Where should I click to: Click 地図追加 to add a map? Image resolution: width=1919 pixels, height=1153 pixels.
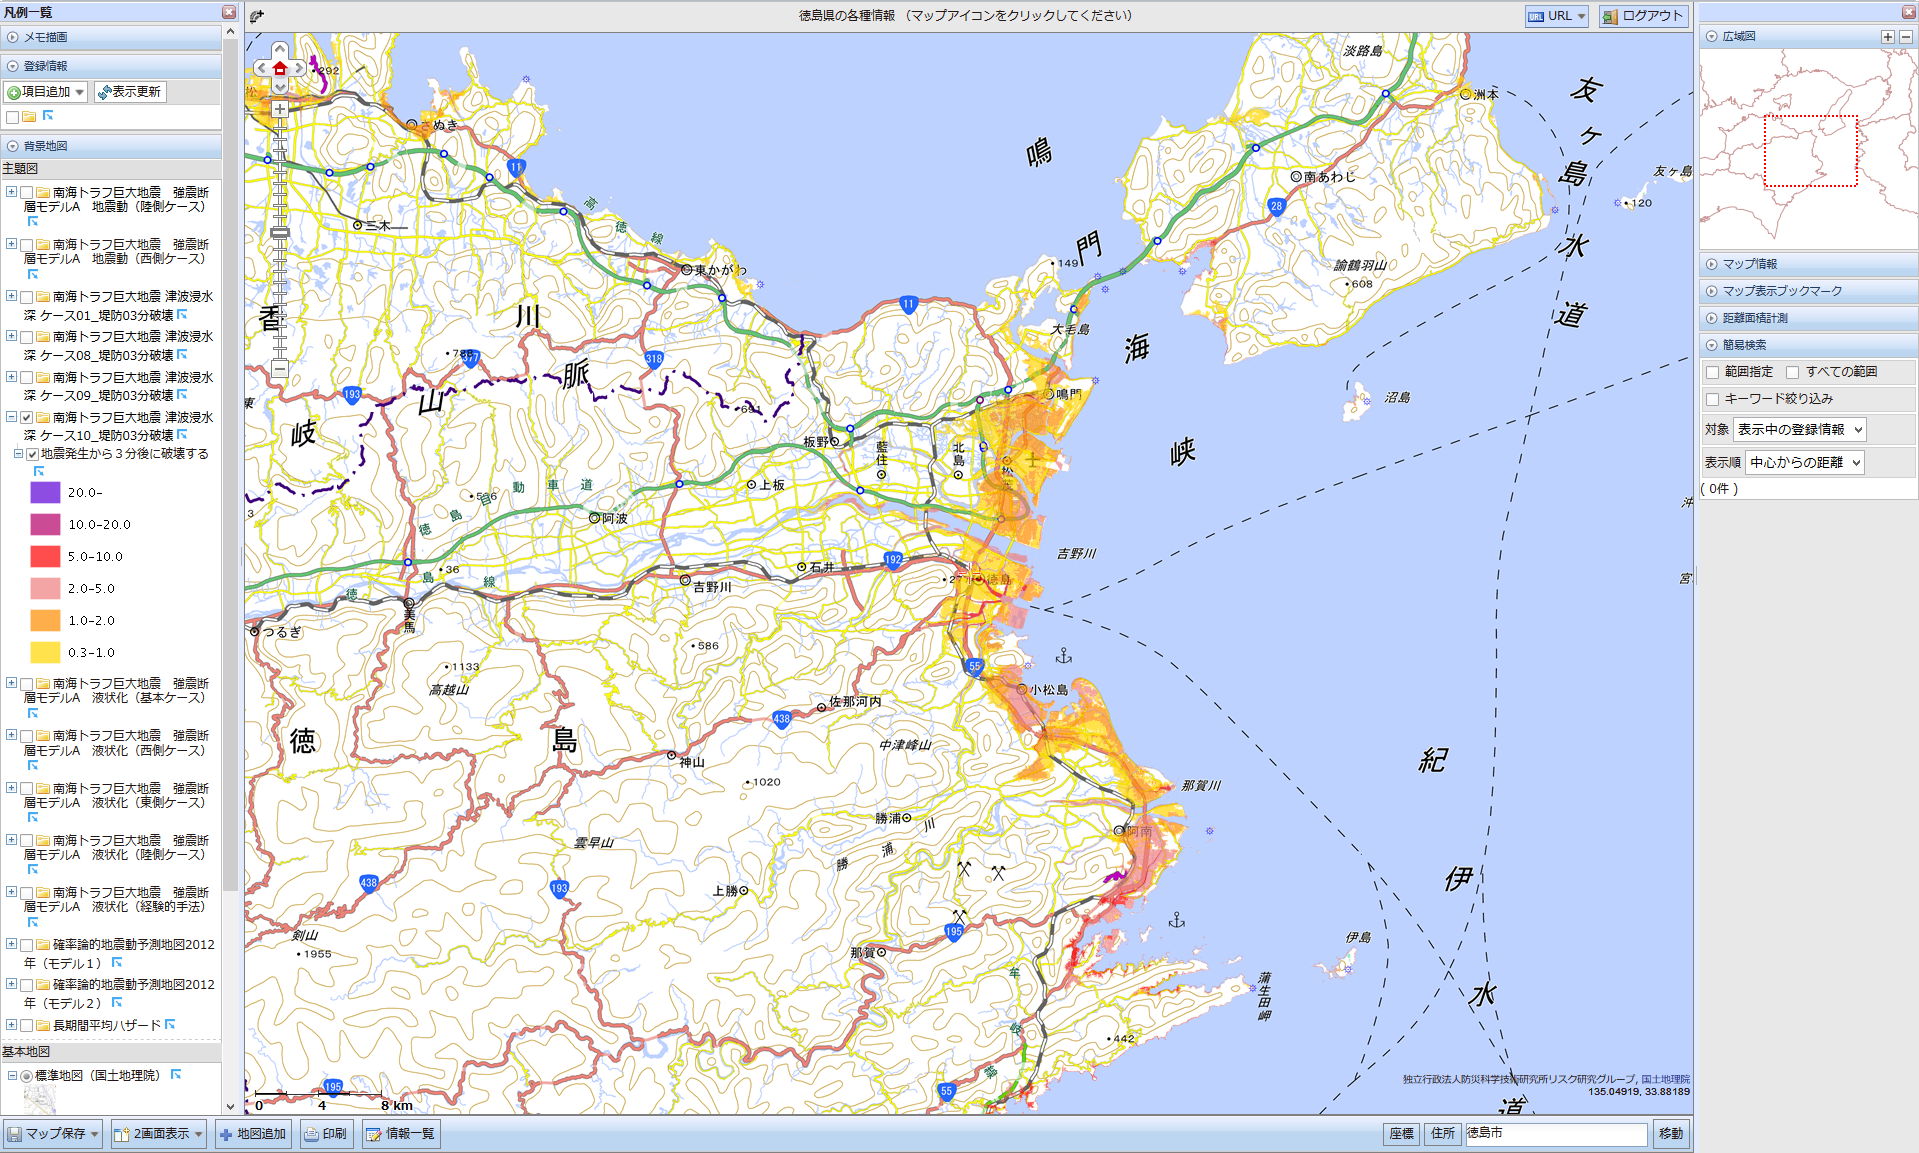tap(254, 1134)
